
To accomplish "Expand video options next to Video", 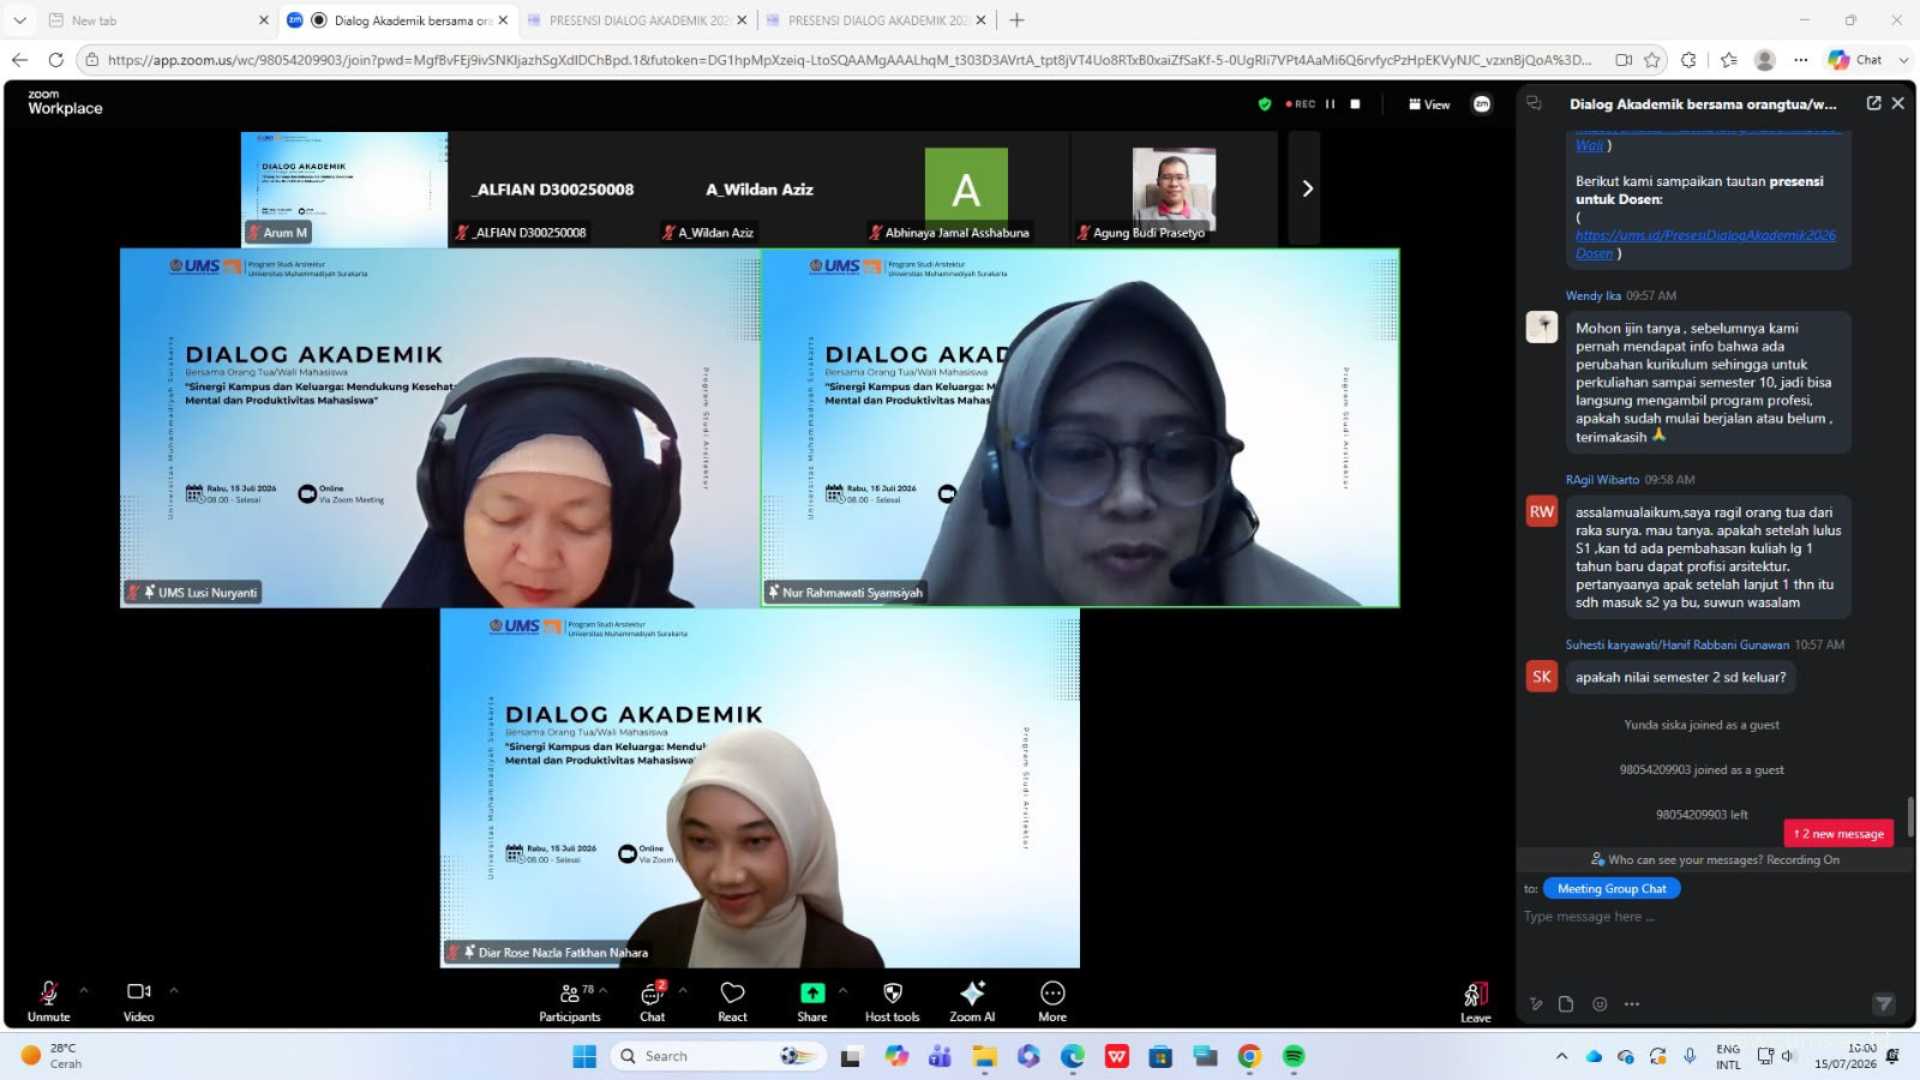I will click(x=174, y=990).
